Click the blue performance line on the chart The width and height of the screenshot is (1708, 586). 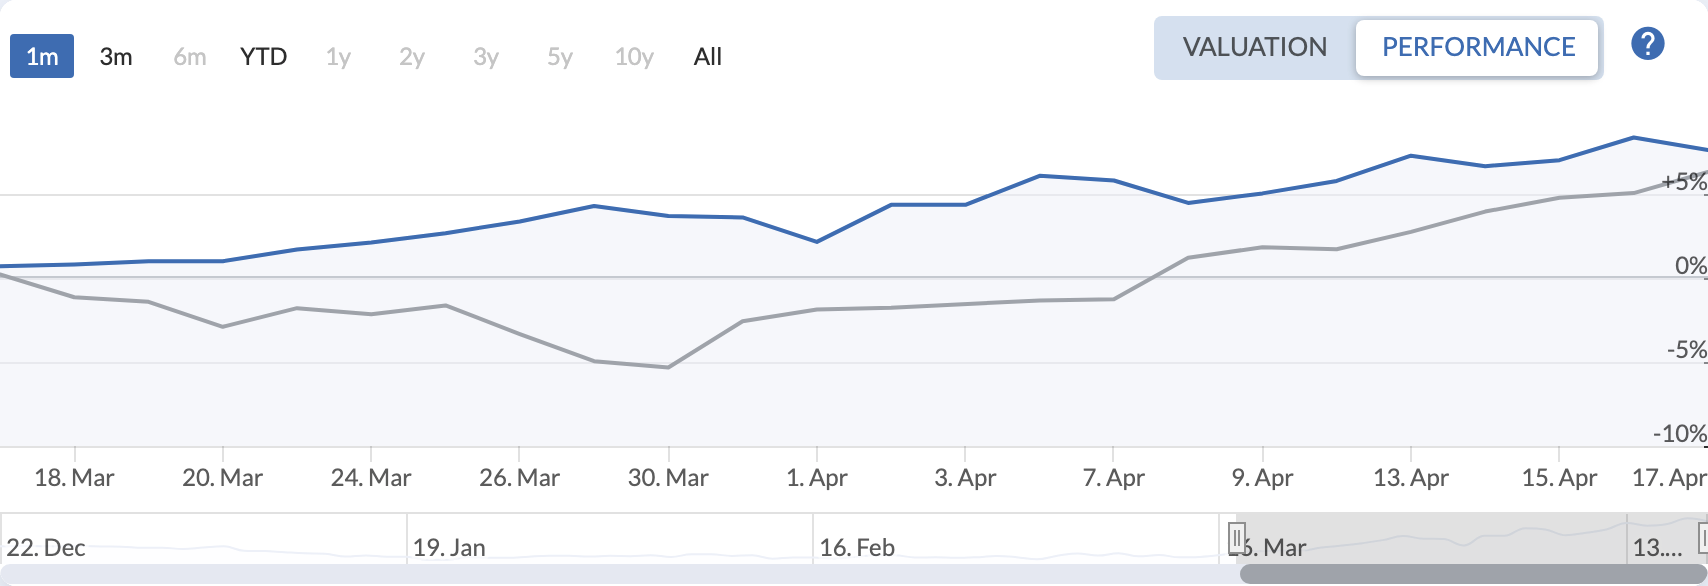(1042, 176)
